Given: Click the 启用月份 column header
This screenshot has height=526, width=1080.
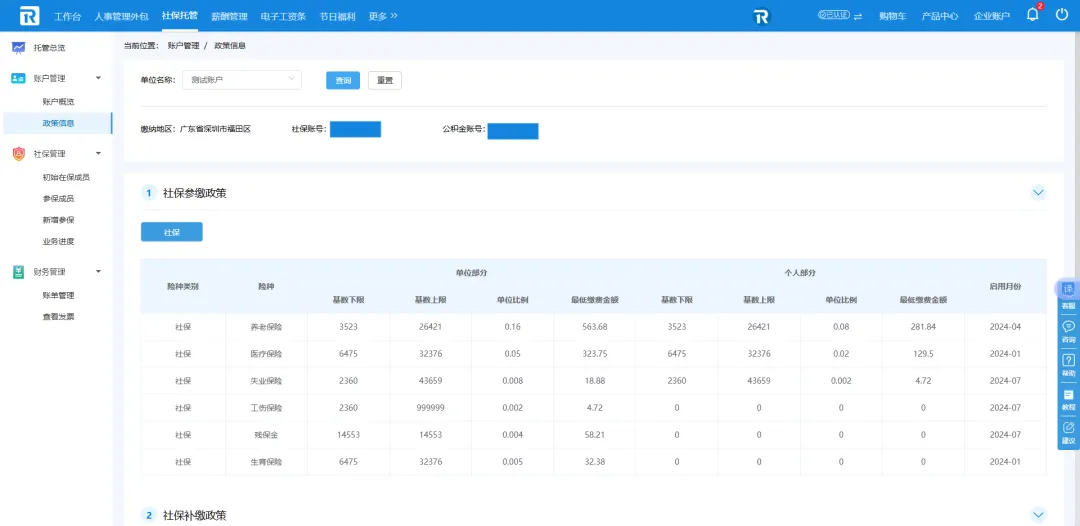Looking at the screenshot, I should pos(1005,286).
